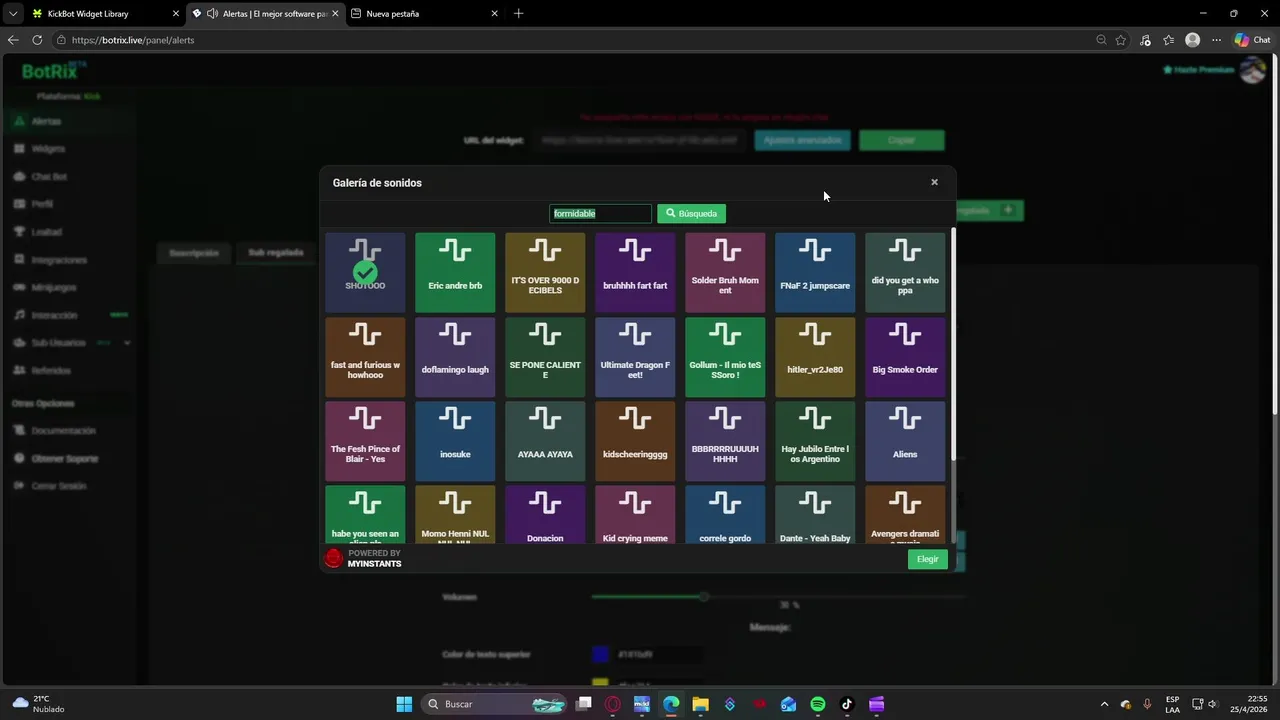Select Ultimate Dragon Feet! sound
1280x720 pixels.
[x=635, y=357]
